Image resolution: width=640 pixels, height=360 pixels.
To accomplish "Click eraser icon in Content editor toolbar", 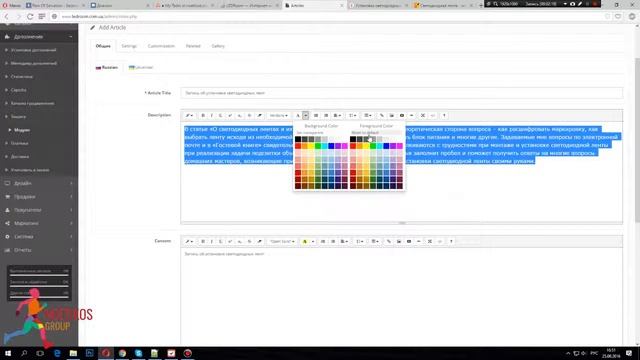I will coord(260,241).
